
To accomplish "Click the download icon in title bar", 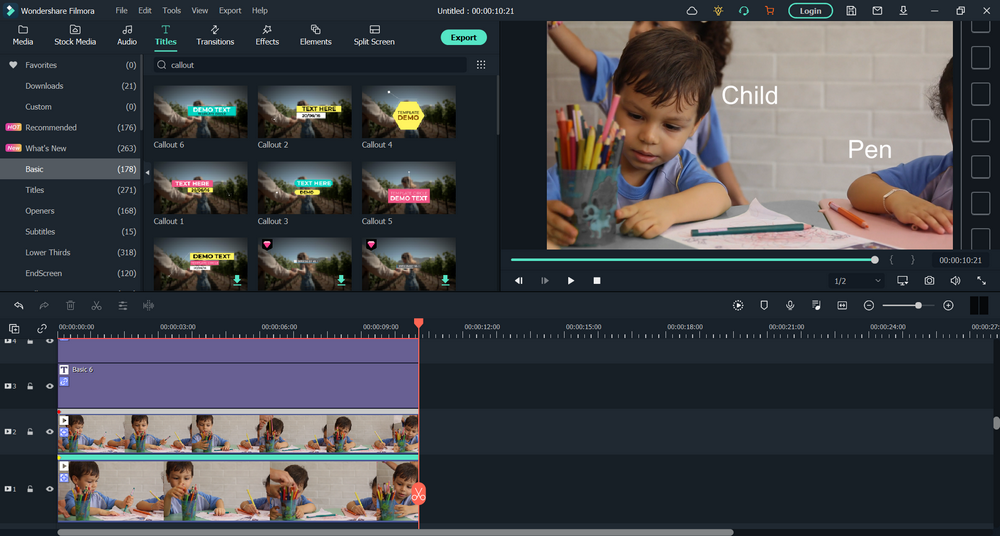I will [x=904, y=10].
